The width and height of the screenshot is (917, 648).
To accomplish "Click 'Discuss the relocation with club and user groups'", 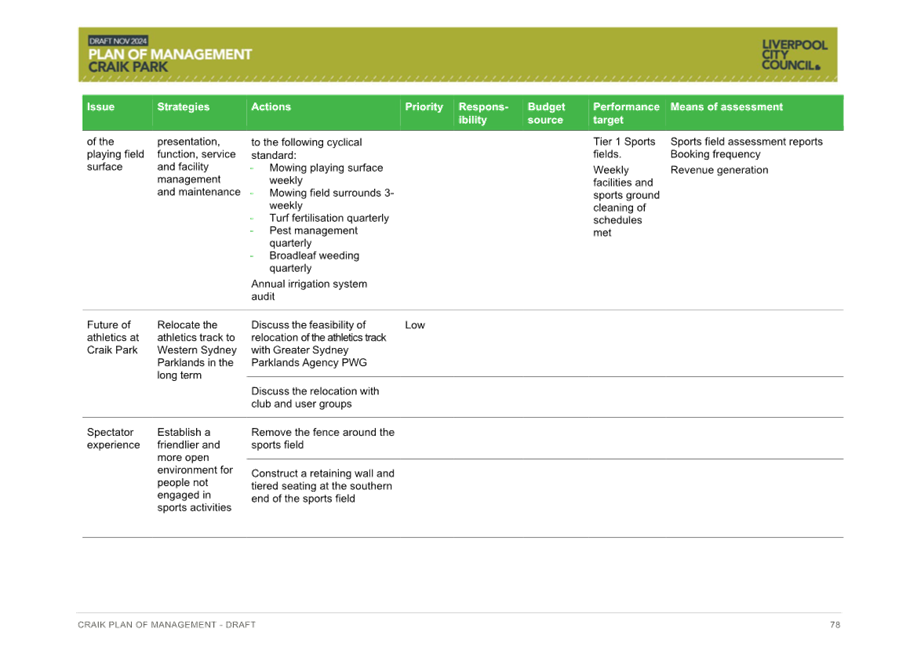I will coord(315,398).
